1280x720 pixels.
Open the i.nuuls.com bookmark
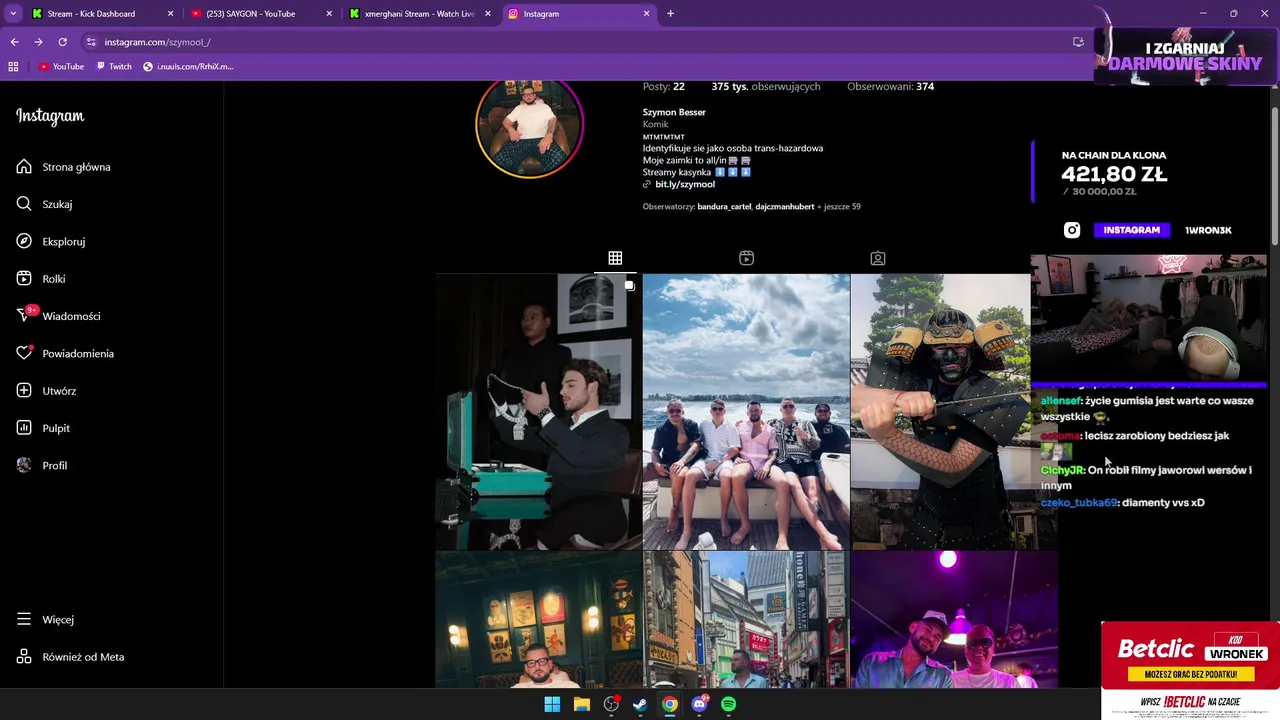tap(188, 66)
